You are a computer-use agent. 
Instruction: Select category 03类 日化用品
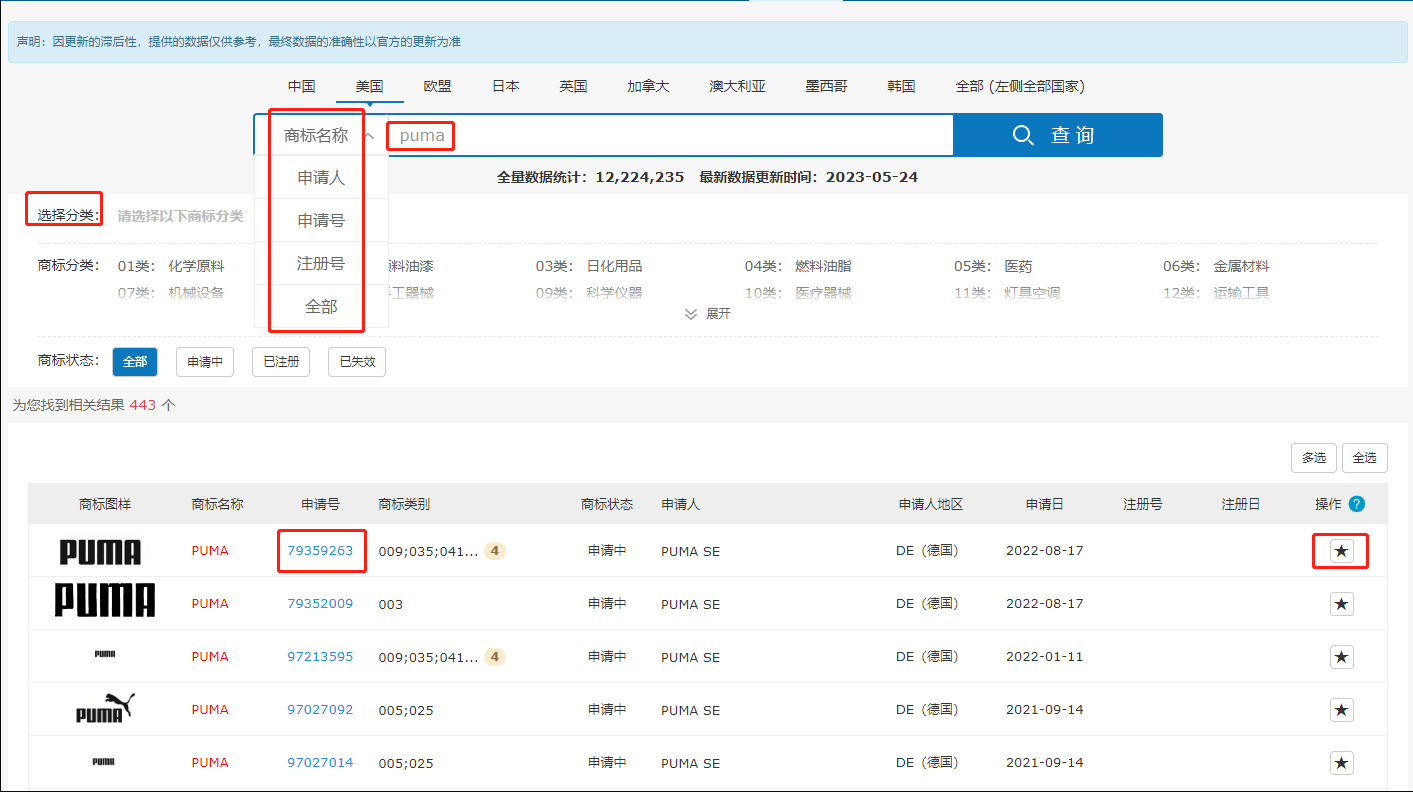[589, 266]
